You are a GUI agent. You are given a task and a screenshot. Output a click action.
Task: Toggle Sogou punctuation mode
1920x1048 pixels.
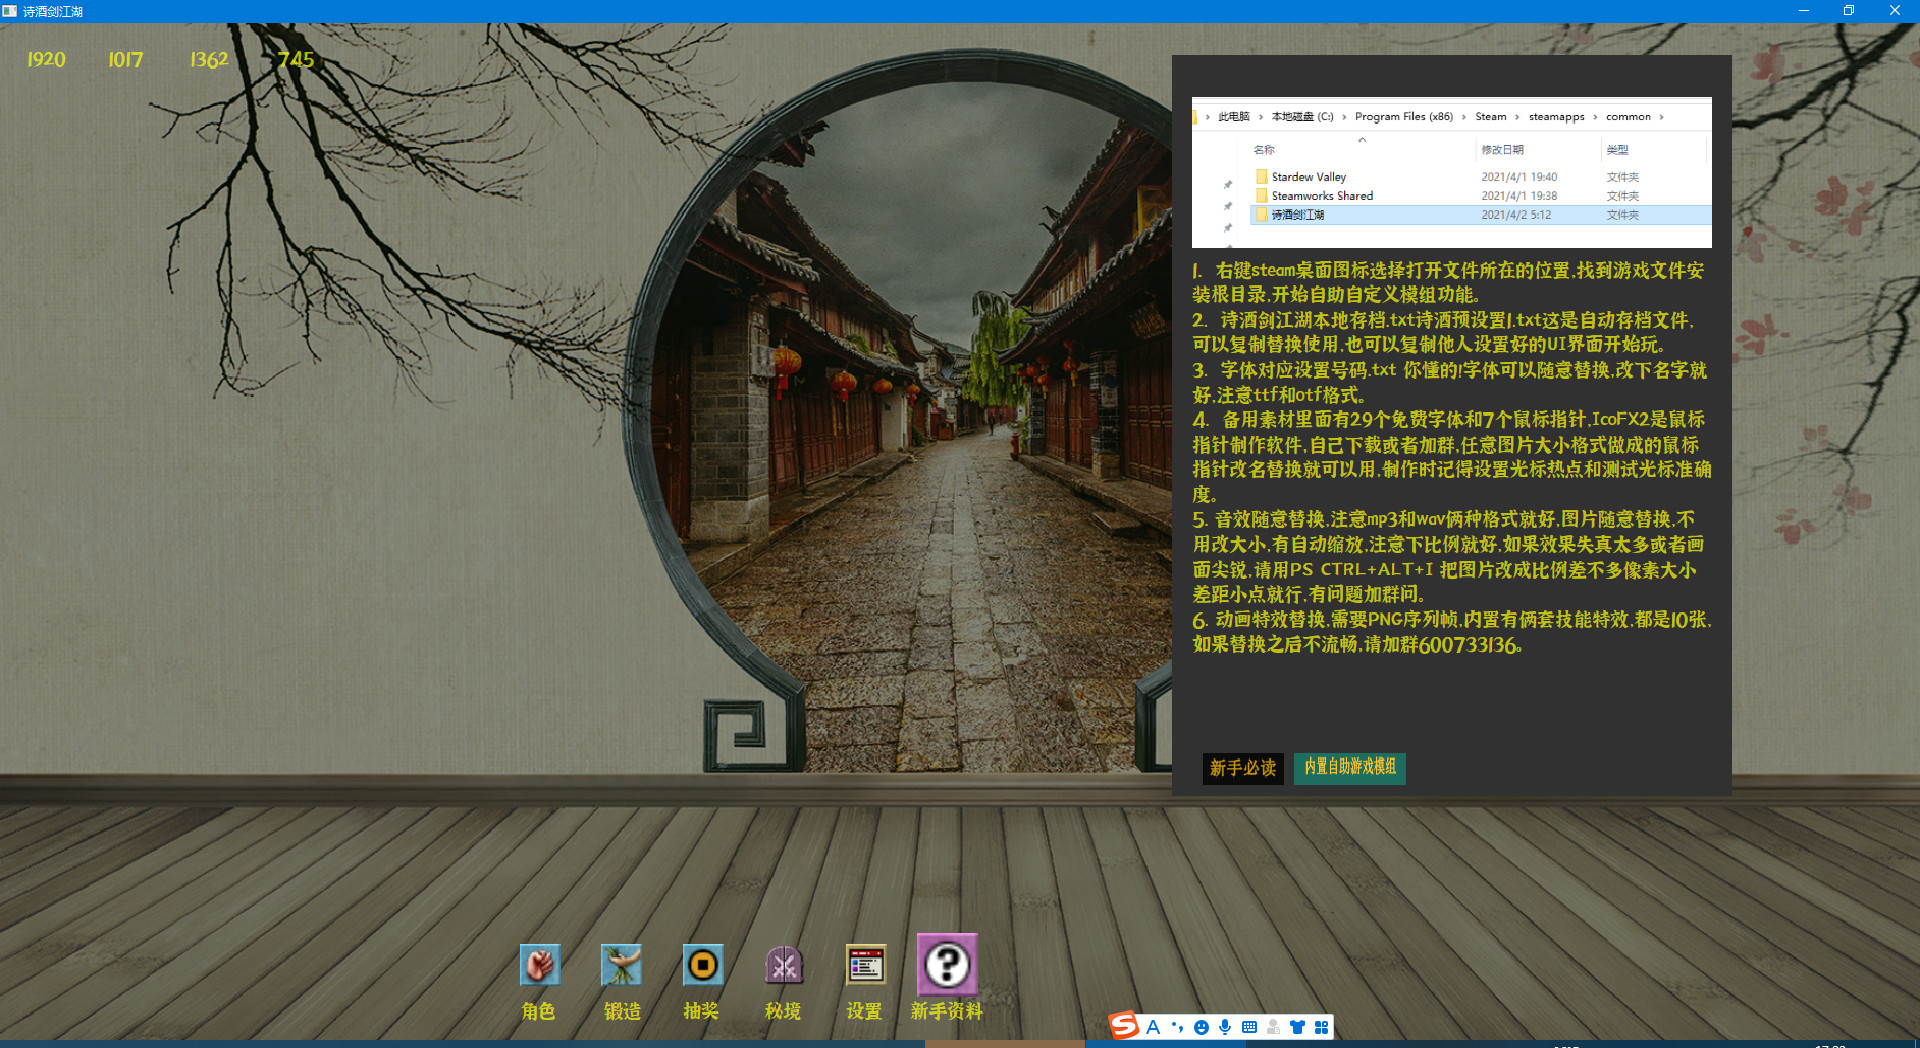click(x=1177, y=1027)
